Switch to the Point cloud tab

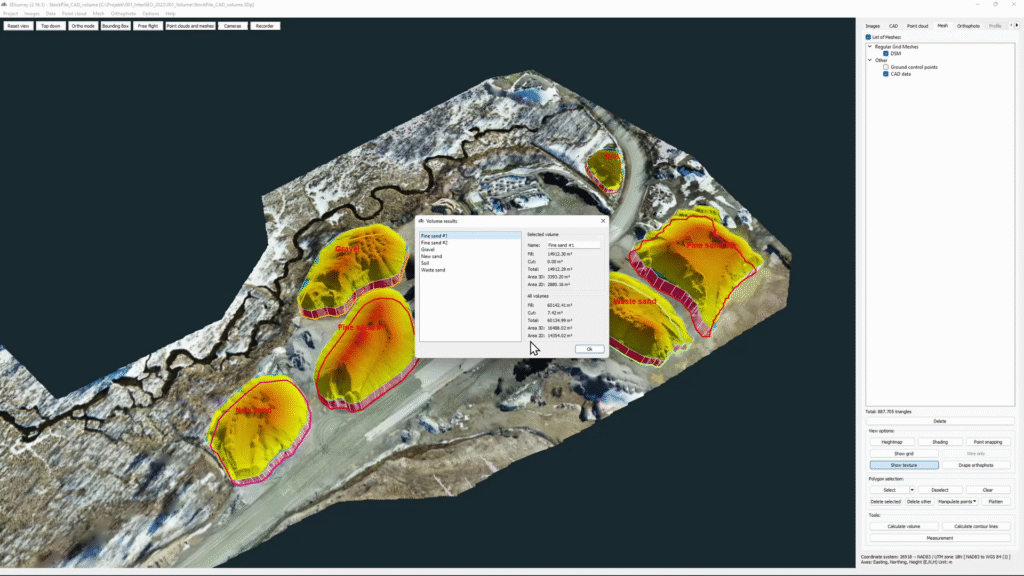coord(918,26)
